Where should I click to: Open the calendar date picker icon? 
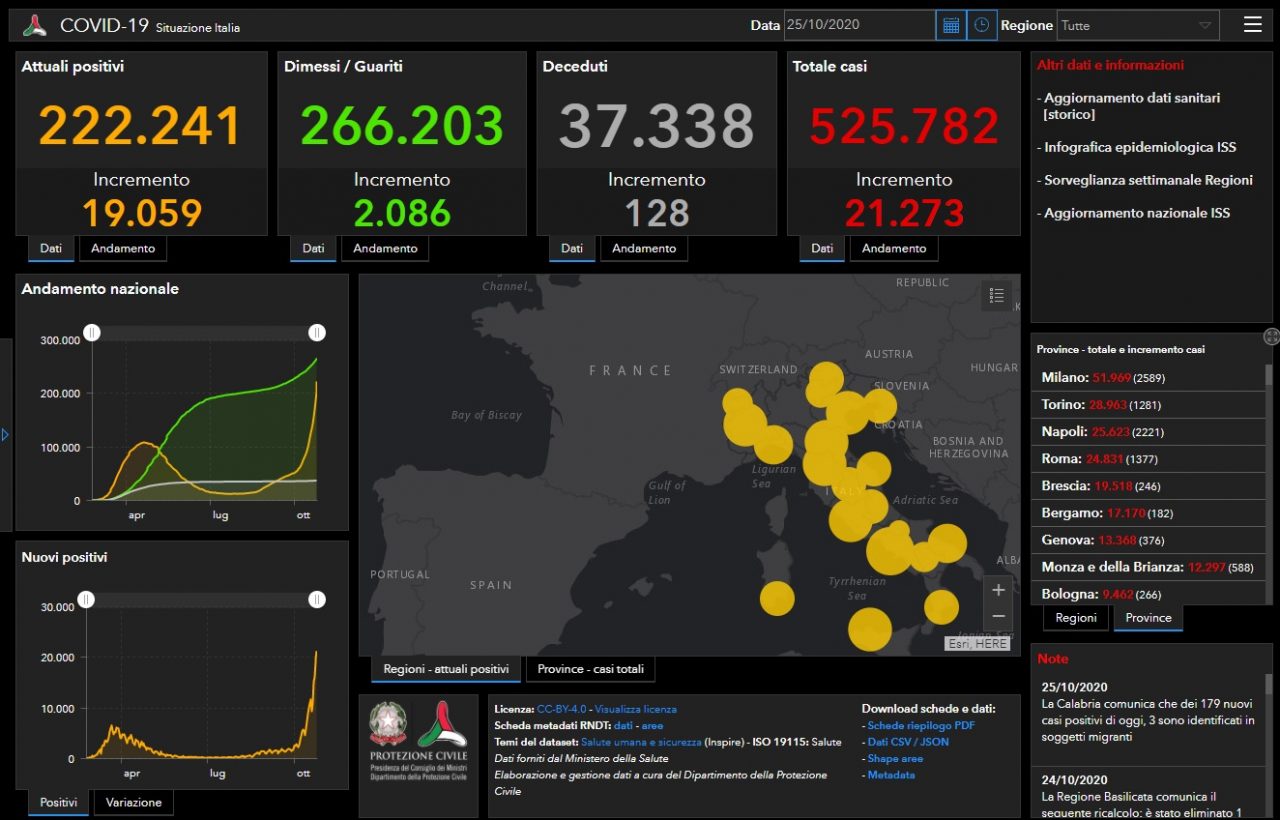tap(951, 25)
